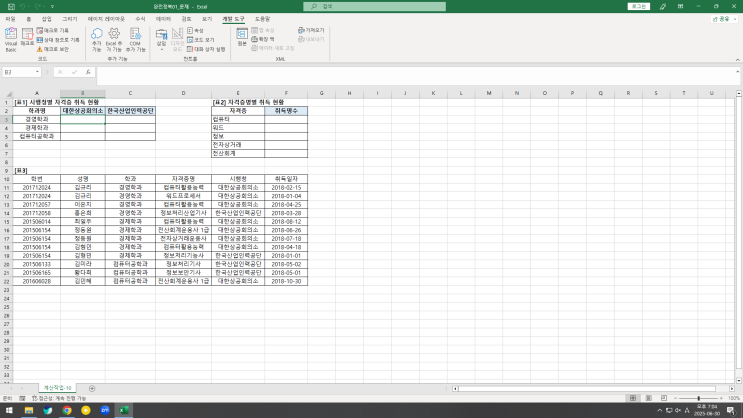Open File Explorer from the taskbar

coord(29,410)
